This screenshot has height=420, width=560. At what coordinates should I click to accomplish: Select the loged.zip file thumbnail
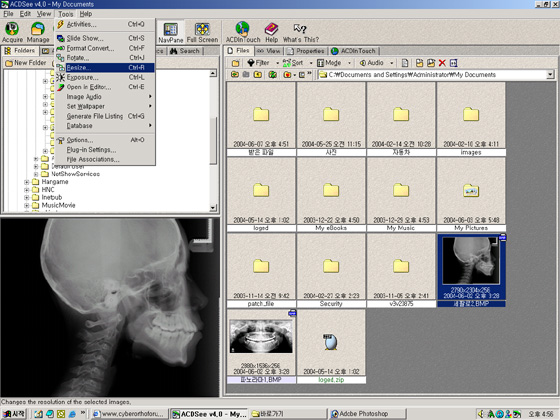tap(331, 346)
